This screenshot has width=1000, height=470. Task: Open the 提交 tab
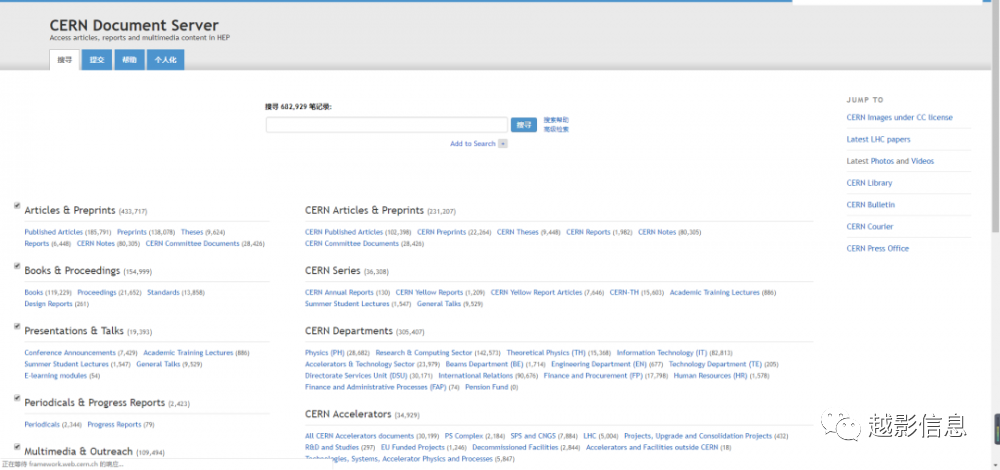coord(97,60)
